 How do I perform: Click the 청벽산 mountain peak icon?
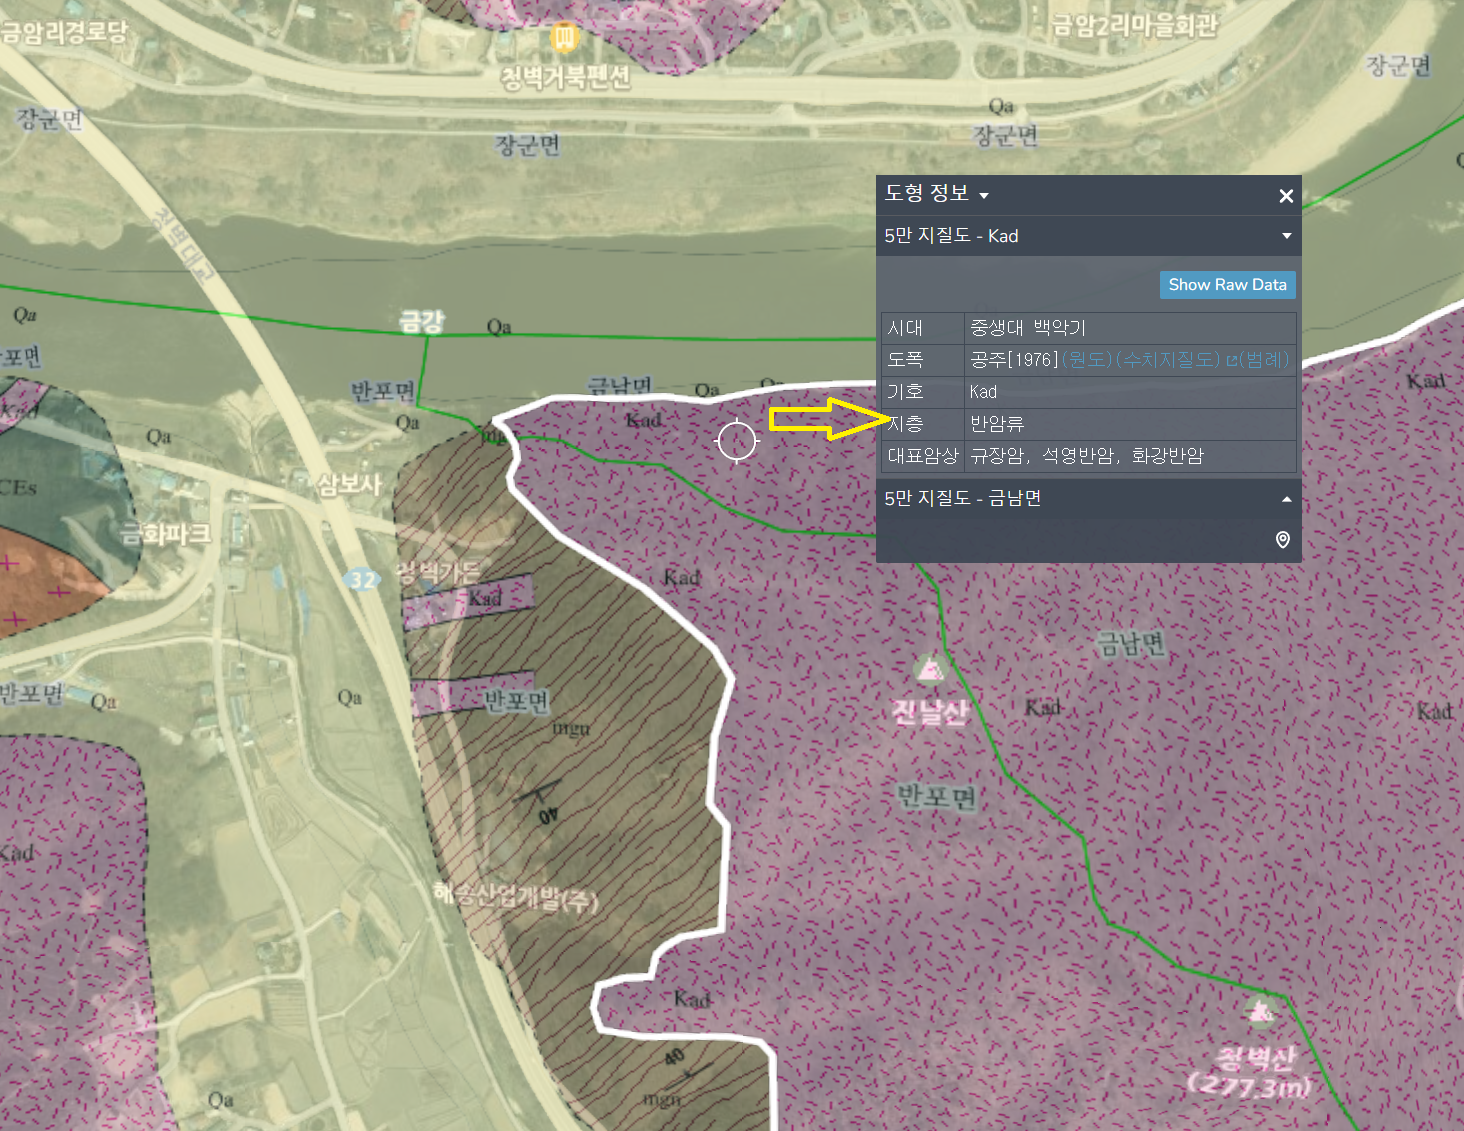[1260, 1012]
